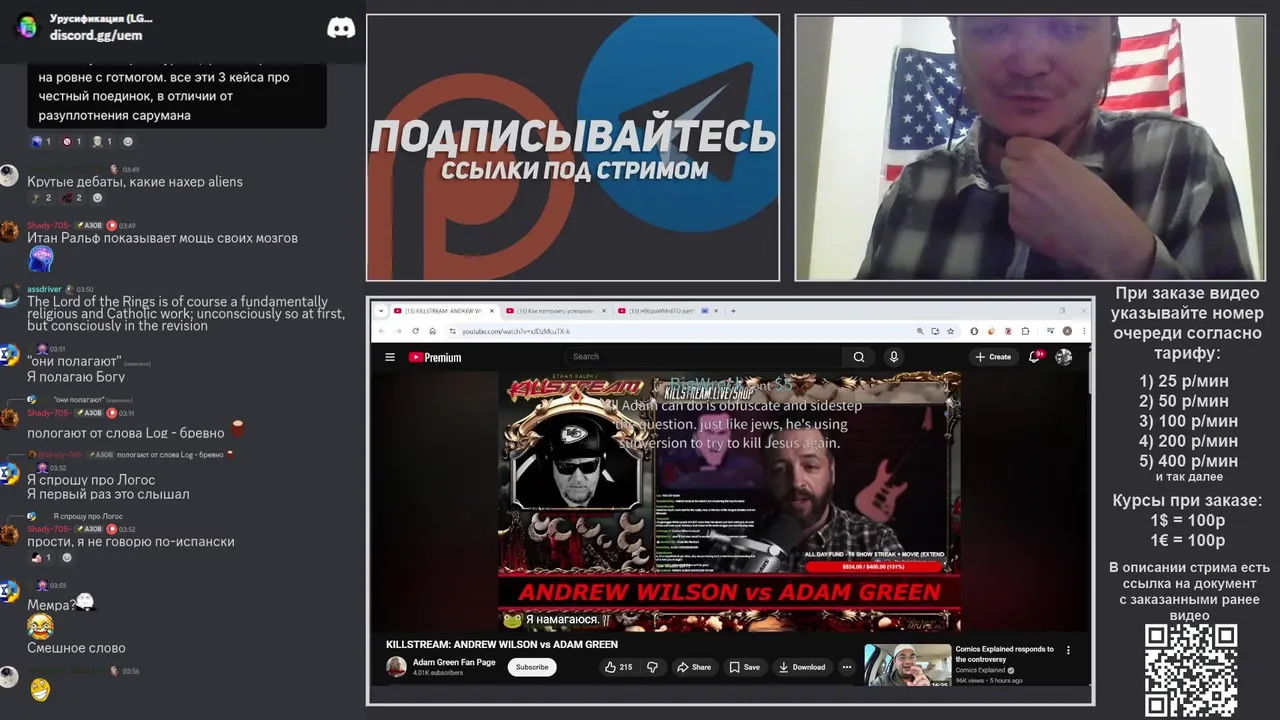Focus the YouTube Search field
This screenshot has width=1280, height=720.
click(705, 357)
